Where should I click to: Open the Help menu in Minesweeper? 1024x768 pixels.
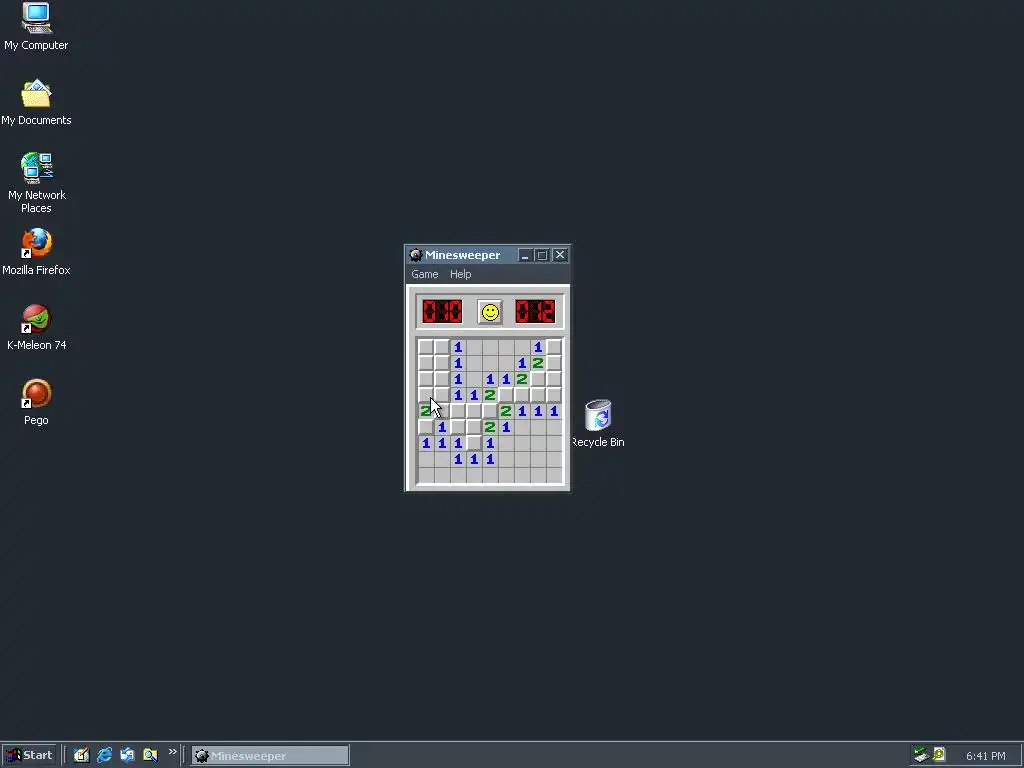pyautogui.click(x=460, y=274)
